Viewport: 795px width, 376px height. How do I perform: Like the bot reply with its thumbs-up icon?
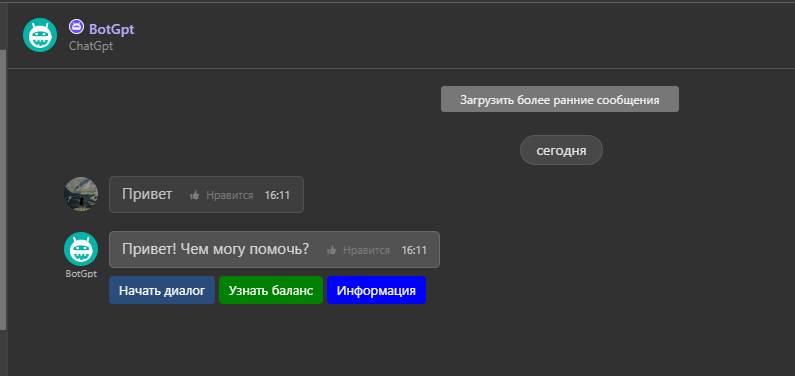(x=332, y=250)
